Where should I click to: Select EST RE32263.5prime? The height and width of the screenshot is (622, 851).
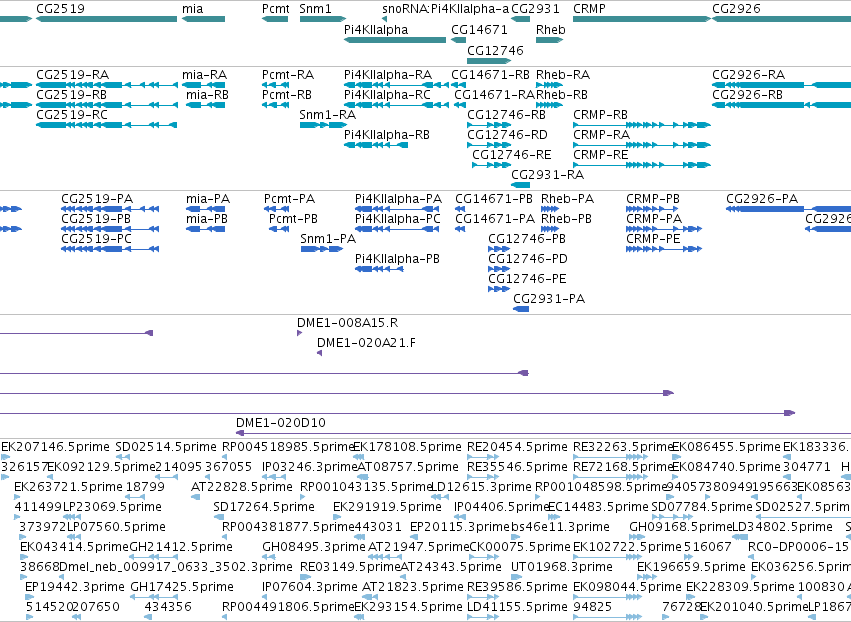point(624,447)
